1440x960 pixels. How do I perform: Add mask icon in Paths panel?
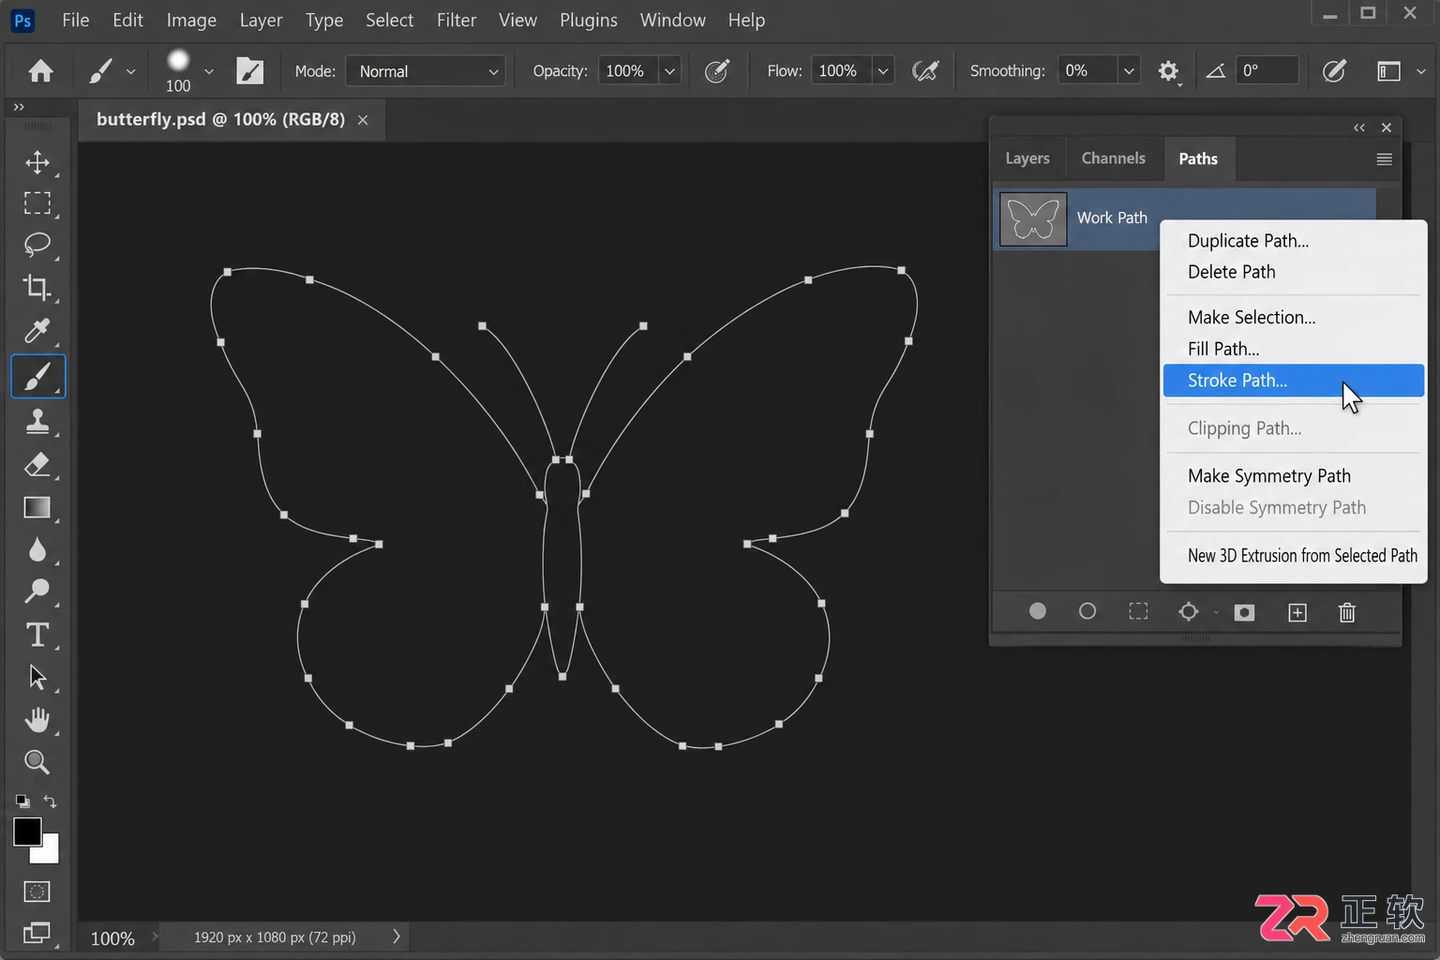1245,612
